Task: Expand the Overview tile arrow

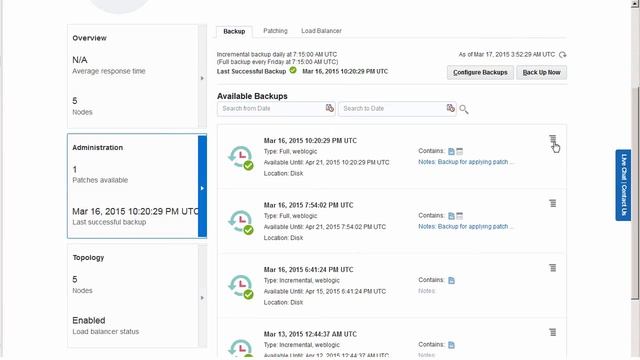Action: (x=202, y=78)
